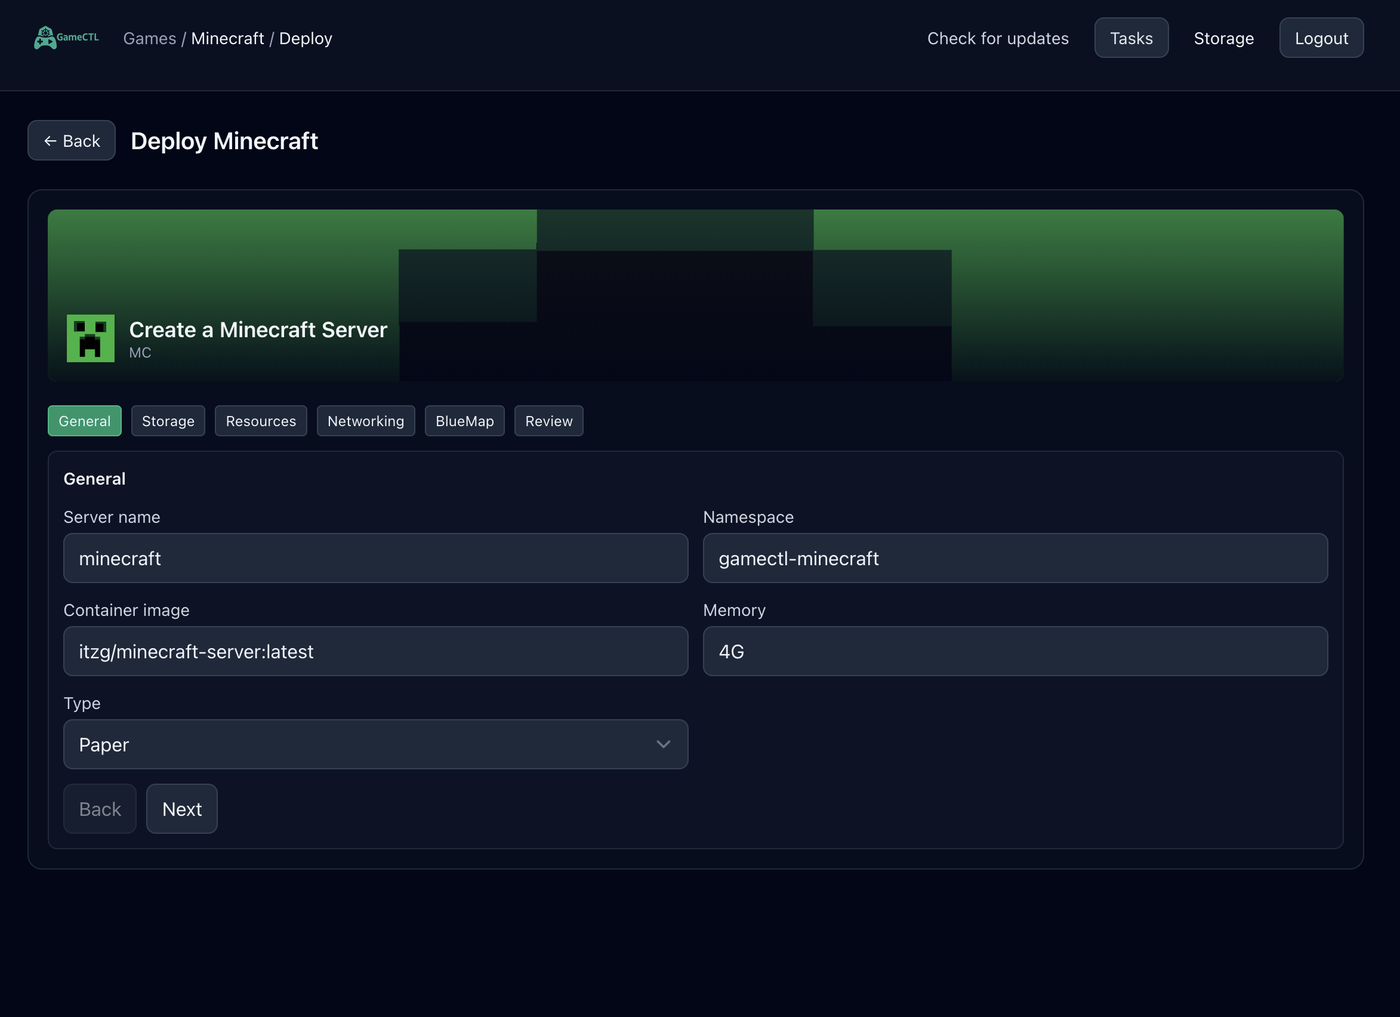Click the disabled Back button beside Next
Image resolution: width=1400 pixels, height=1017 pixels.
[100, 809]
